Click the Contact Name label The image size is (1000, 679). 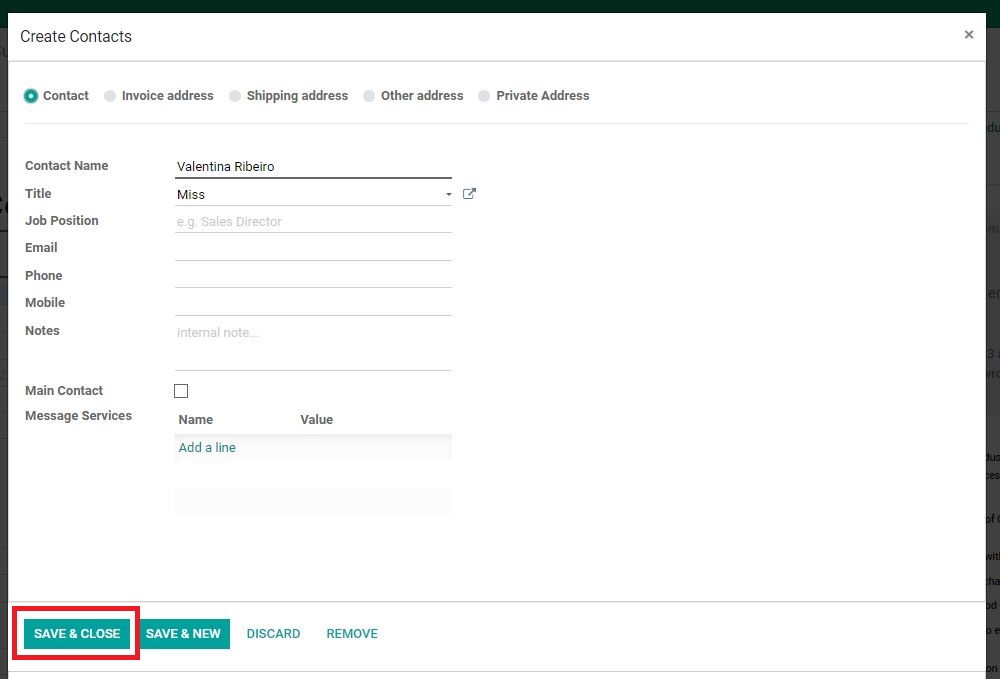(x=66, y=166)
